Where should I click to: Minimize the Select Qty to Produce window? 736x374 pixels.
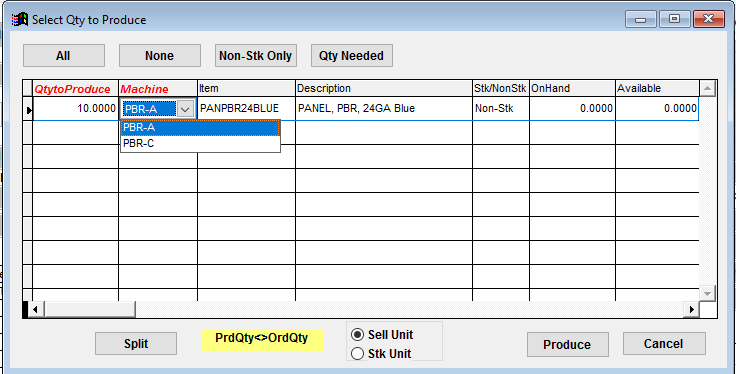[640, 19]
